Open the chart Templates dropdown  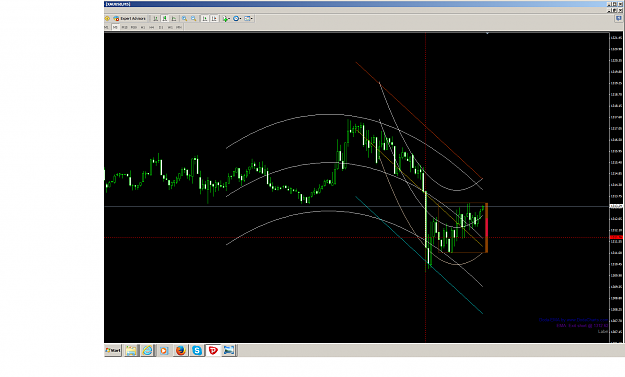(248, 18)
